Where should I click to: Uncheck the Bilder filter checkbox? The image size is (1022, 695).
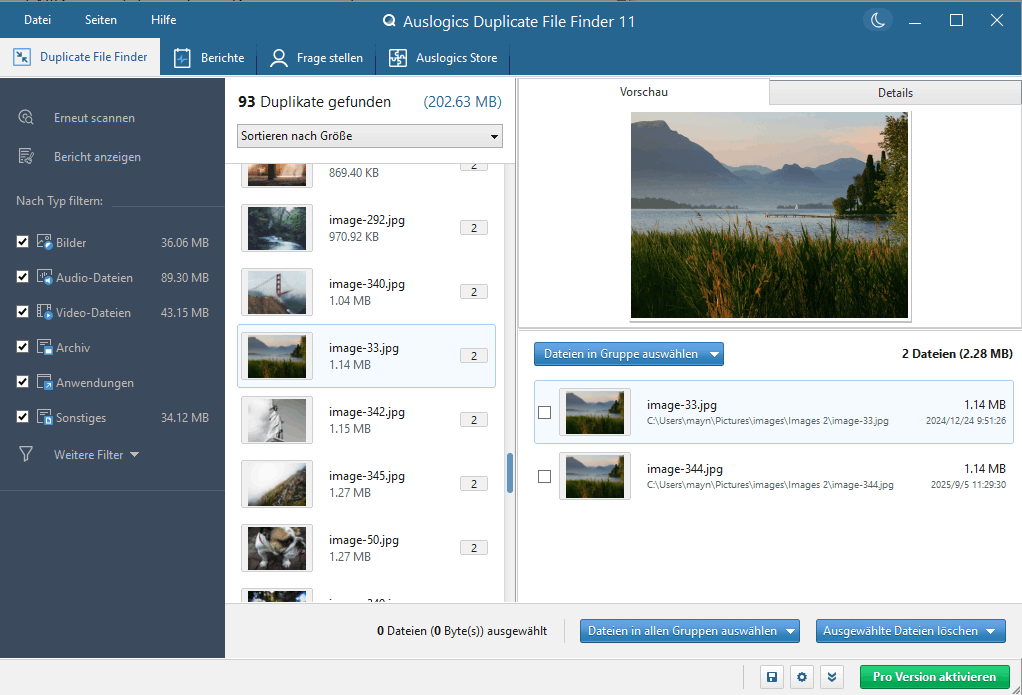tap(22, 242)
